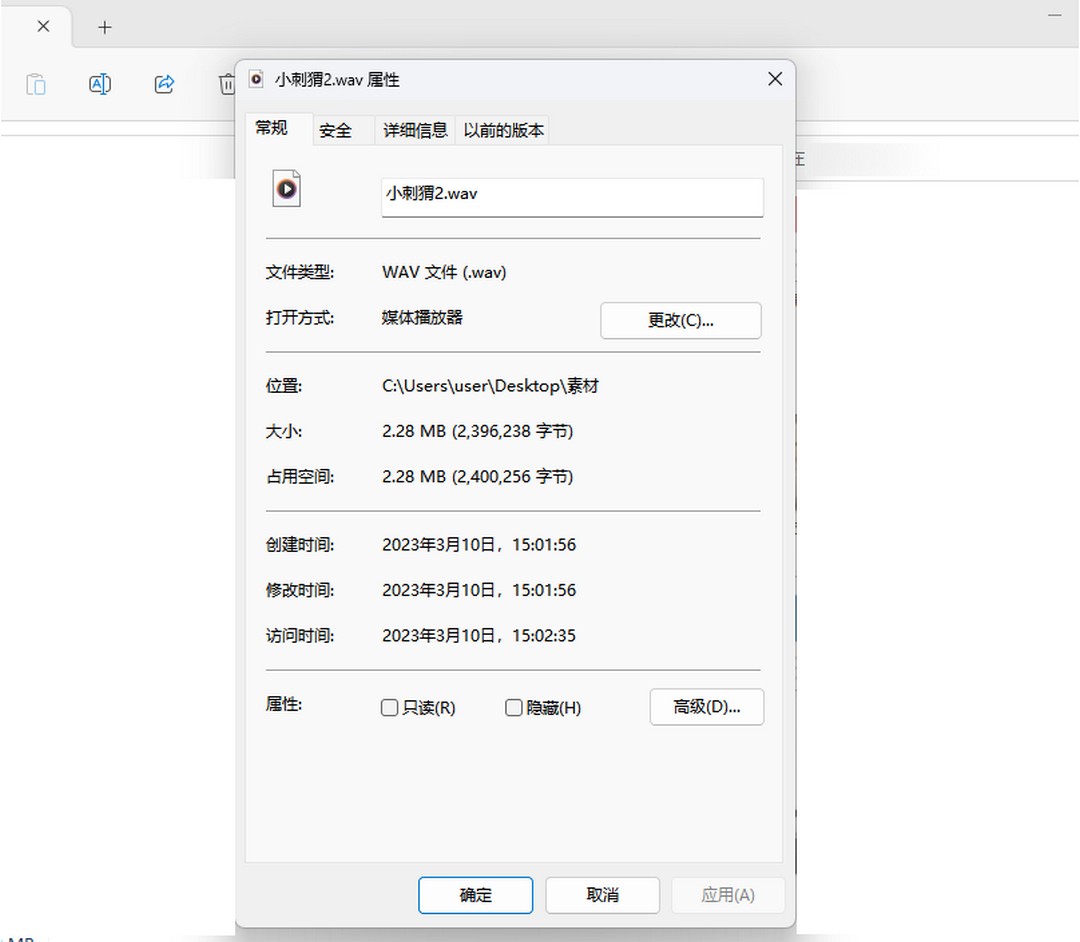
Task: Click the Delete trash icon
Action: 227,84
